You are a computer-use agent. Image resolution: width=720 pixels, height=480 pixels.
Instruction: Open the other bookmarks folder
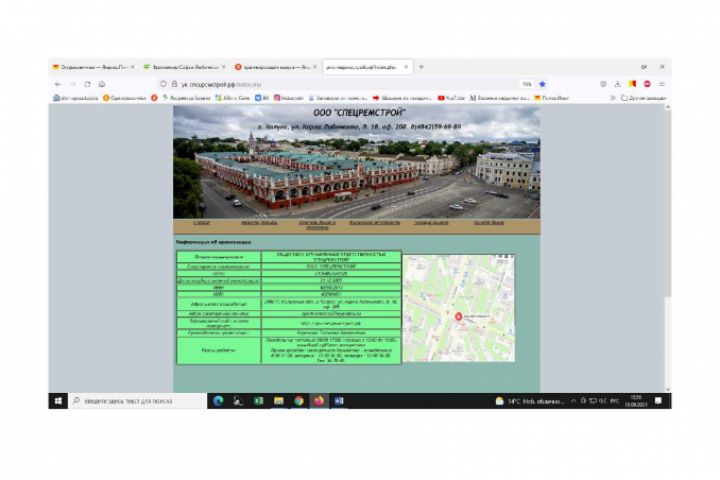click(644, 98)
